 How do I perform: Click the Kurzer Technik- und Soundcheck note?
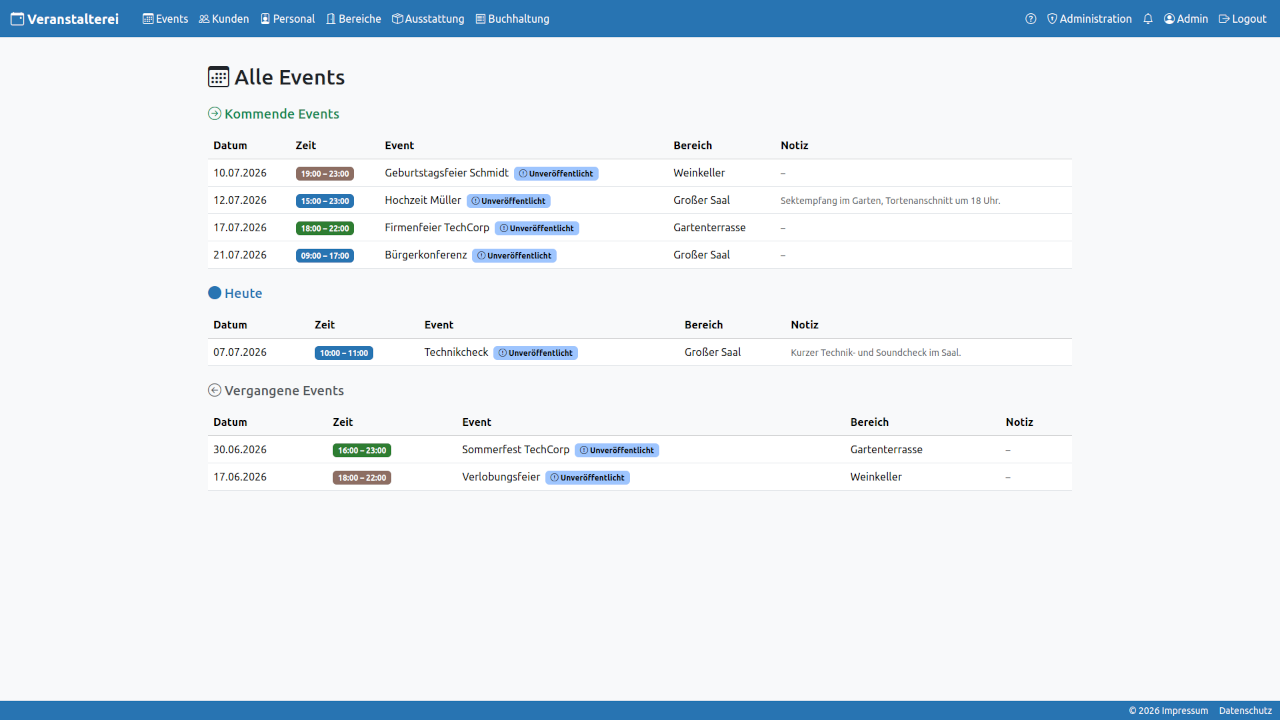pos(876,353)
